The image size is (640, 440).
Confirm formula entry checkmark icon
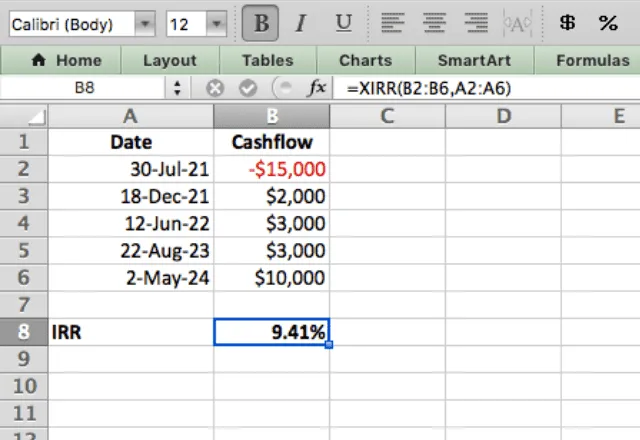(248, 88)
